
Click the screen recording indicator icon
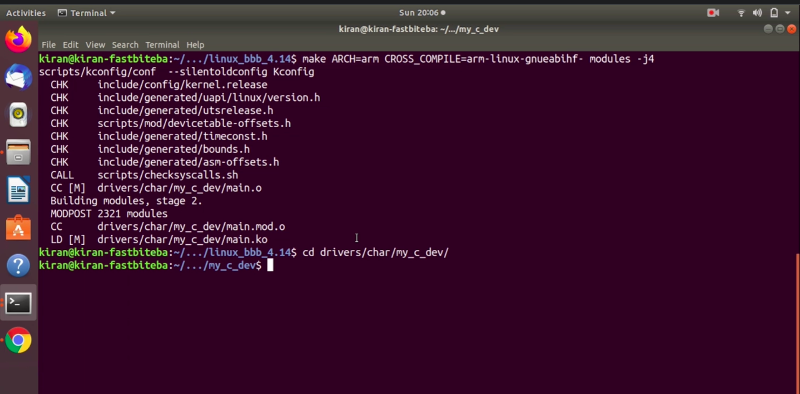click(x=713, y=13)
